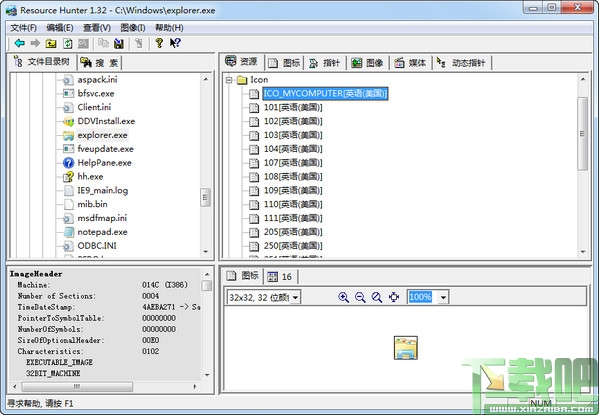Select msdfmap.ini in file tree
This screenshot has height=415, width=599.
[102, 218]
